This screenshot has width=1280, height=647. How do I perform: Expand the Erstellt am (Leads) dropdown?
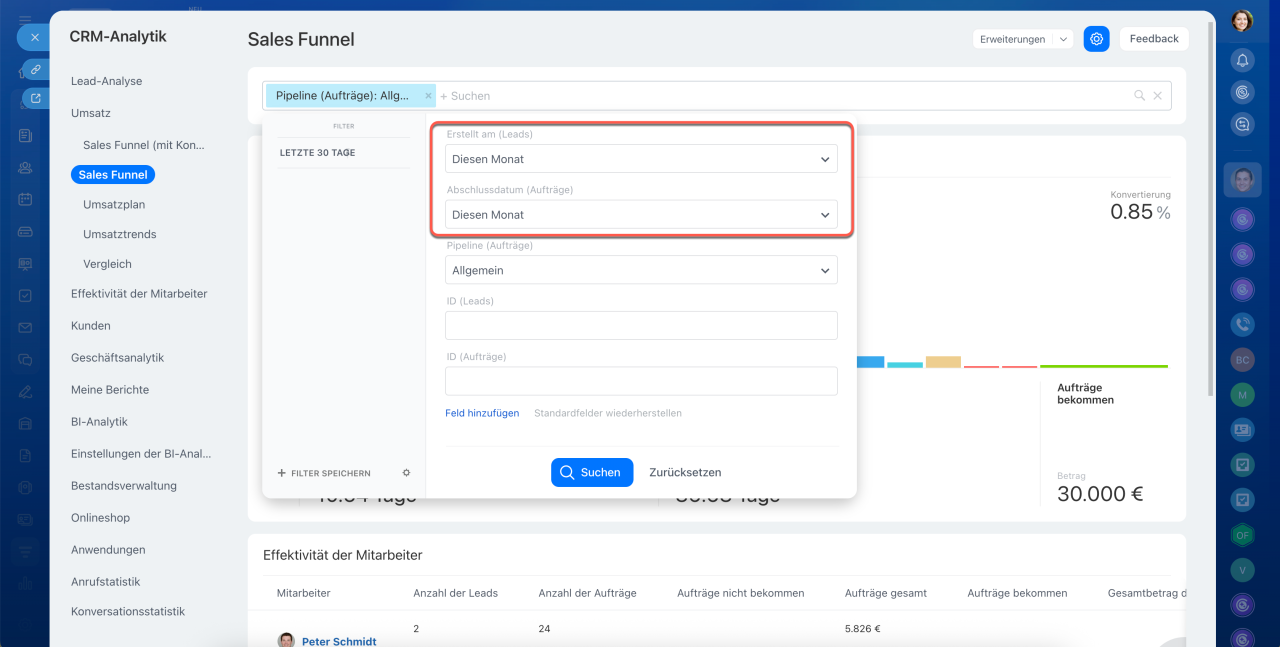coord(641,159)
